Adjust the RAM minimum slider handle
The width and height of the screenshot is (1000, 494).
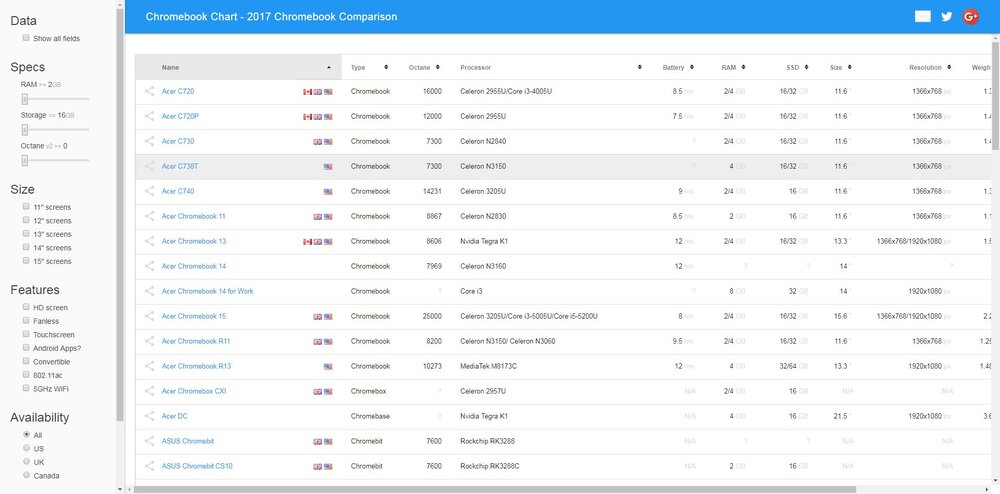pos(24,99)
